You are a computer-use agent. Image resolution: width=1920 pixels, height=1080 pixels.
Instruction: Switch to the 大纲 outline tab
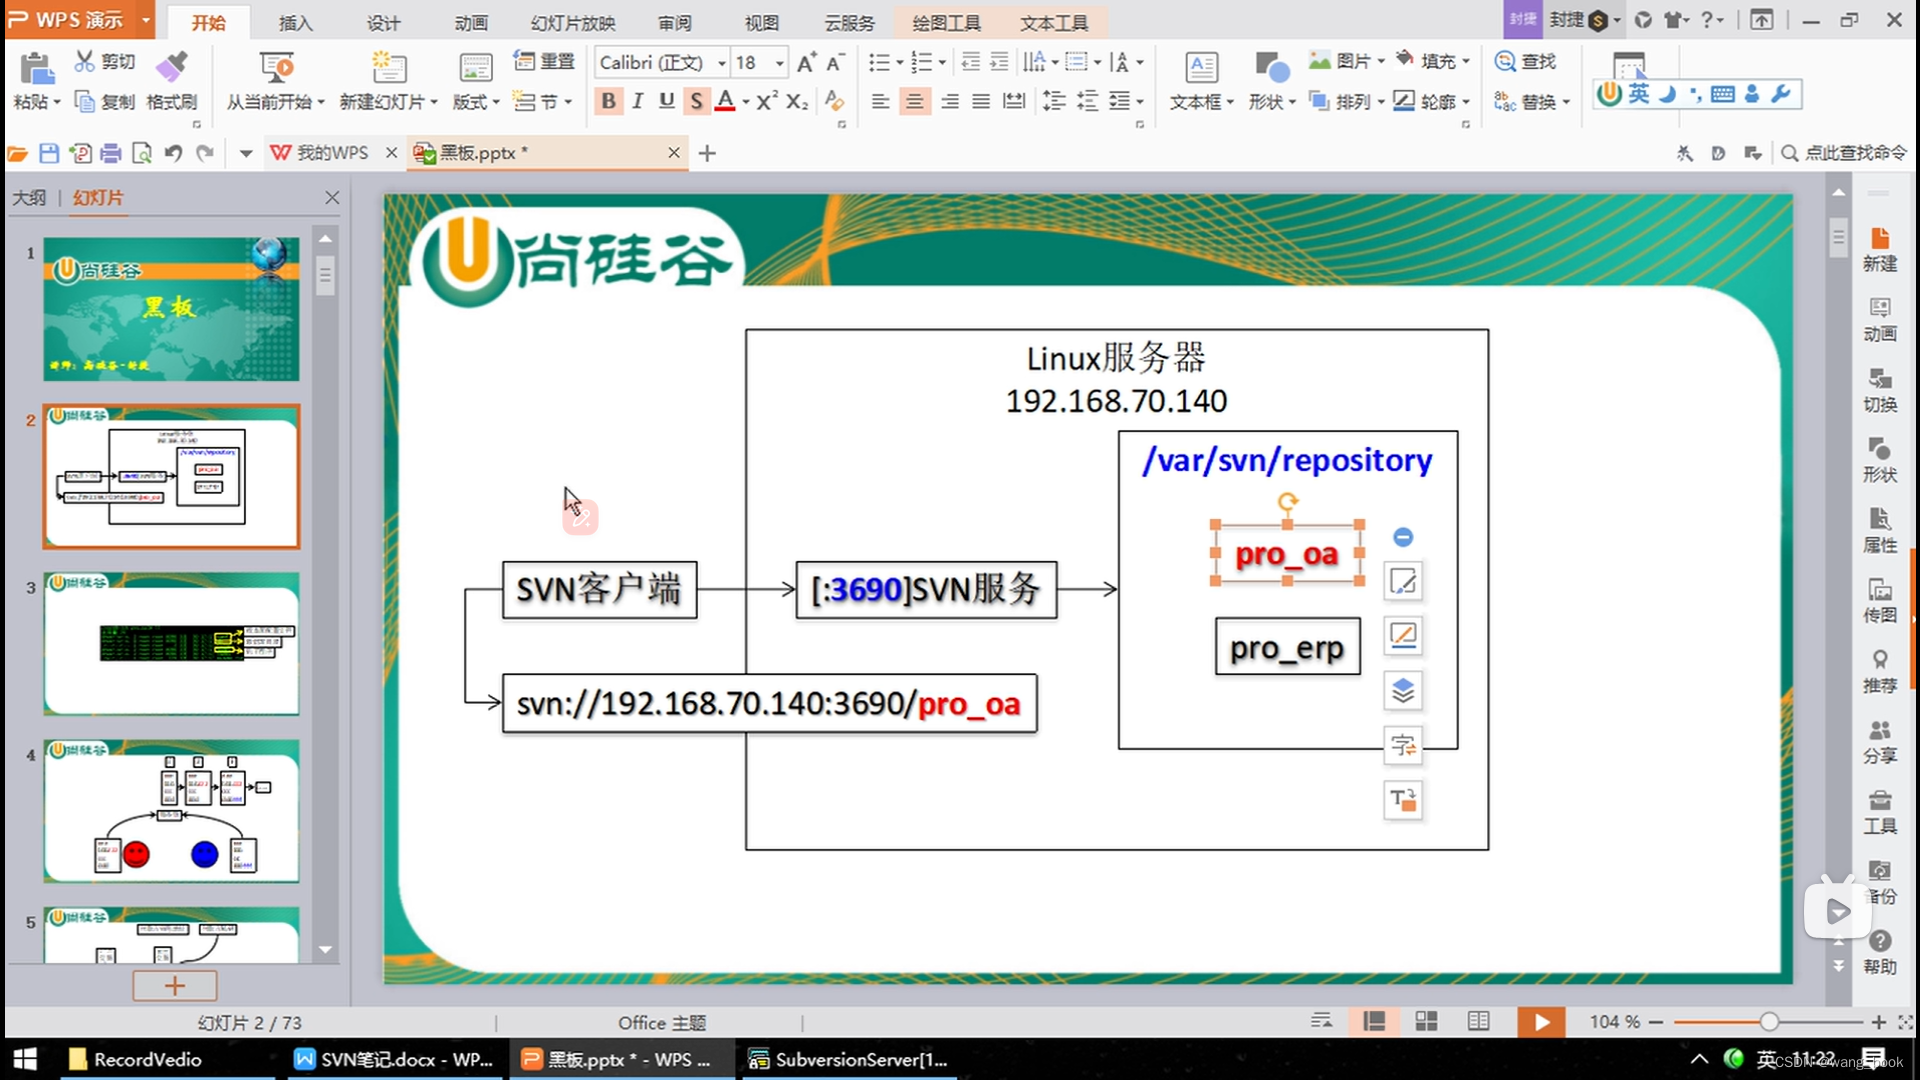(29, 198)
